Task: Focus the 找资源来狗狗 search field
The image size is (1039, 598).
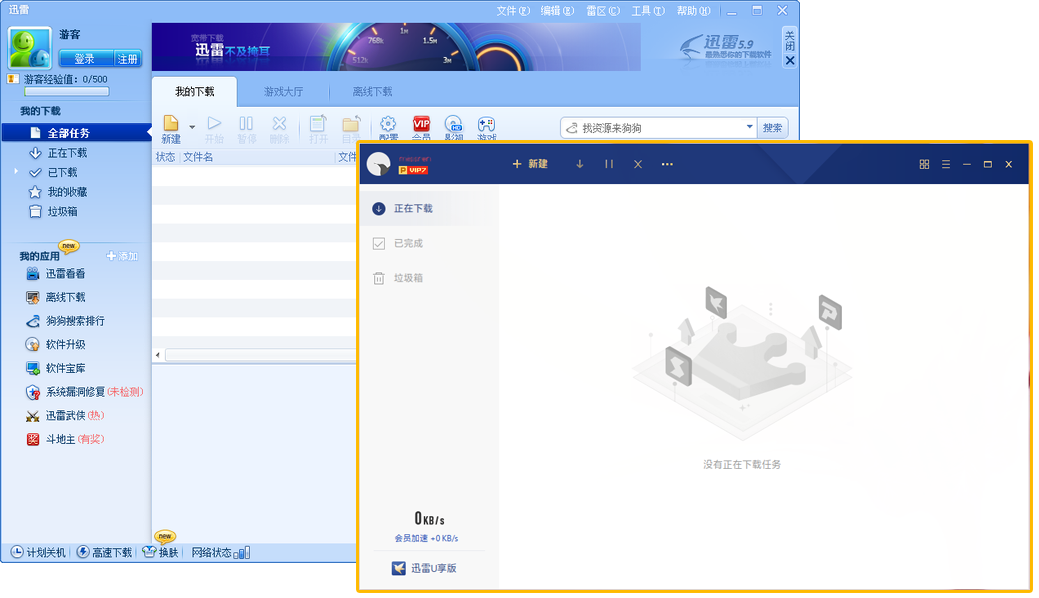Action: (x=659, y=128)
